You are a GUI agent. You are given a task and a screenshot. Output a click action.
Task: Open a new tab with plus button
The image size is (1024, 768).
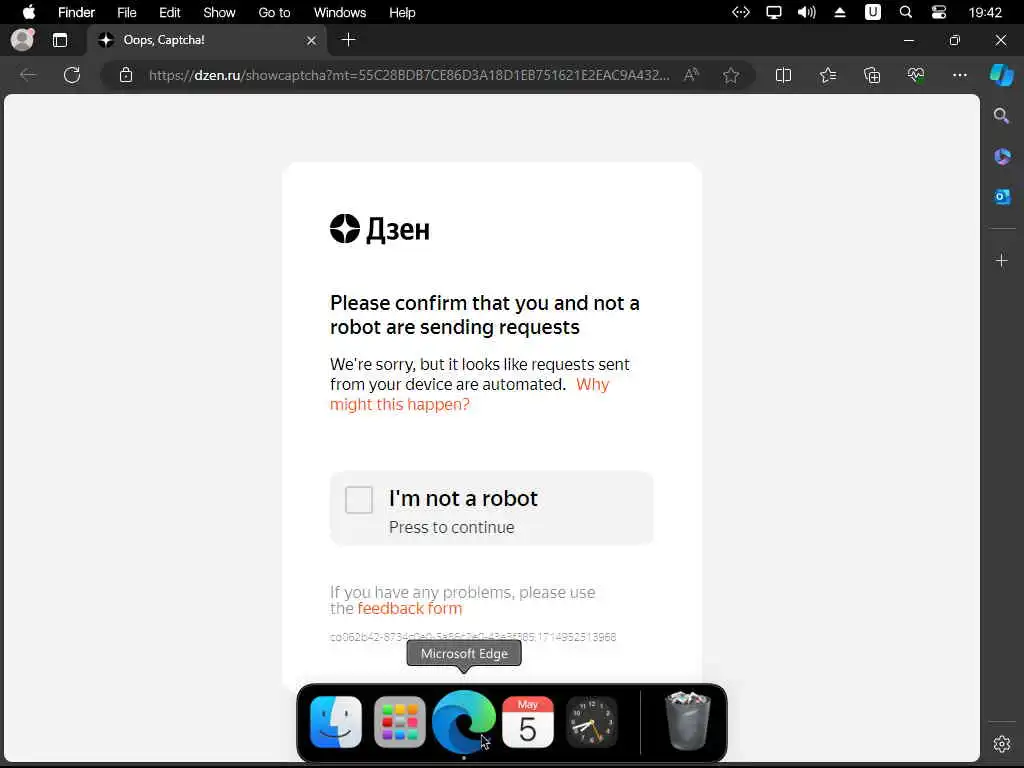click(x=348, y=40)
